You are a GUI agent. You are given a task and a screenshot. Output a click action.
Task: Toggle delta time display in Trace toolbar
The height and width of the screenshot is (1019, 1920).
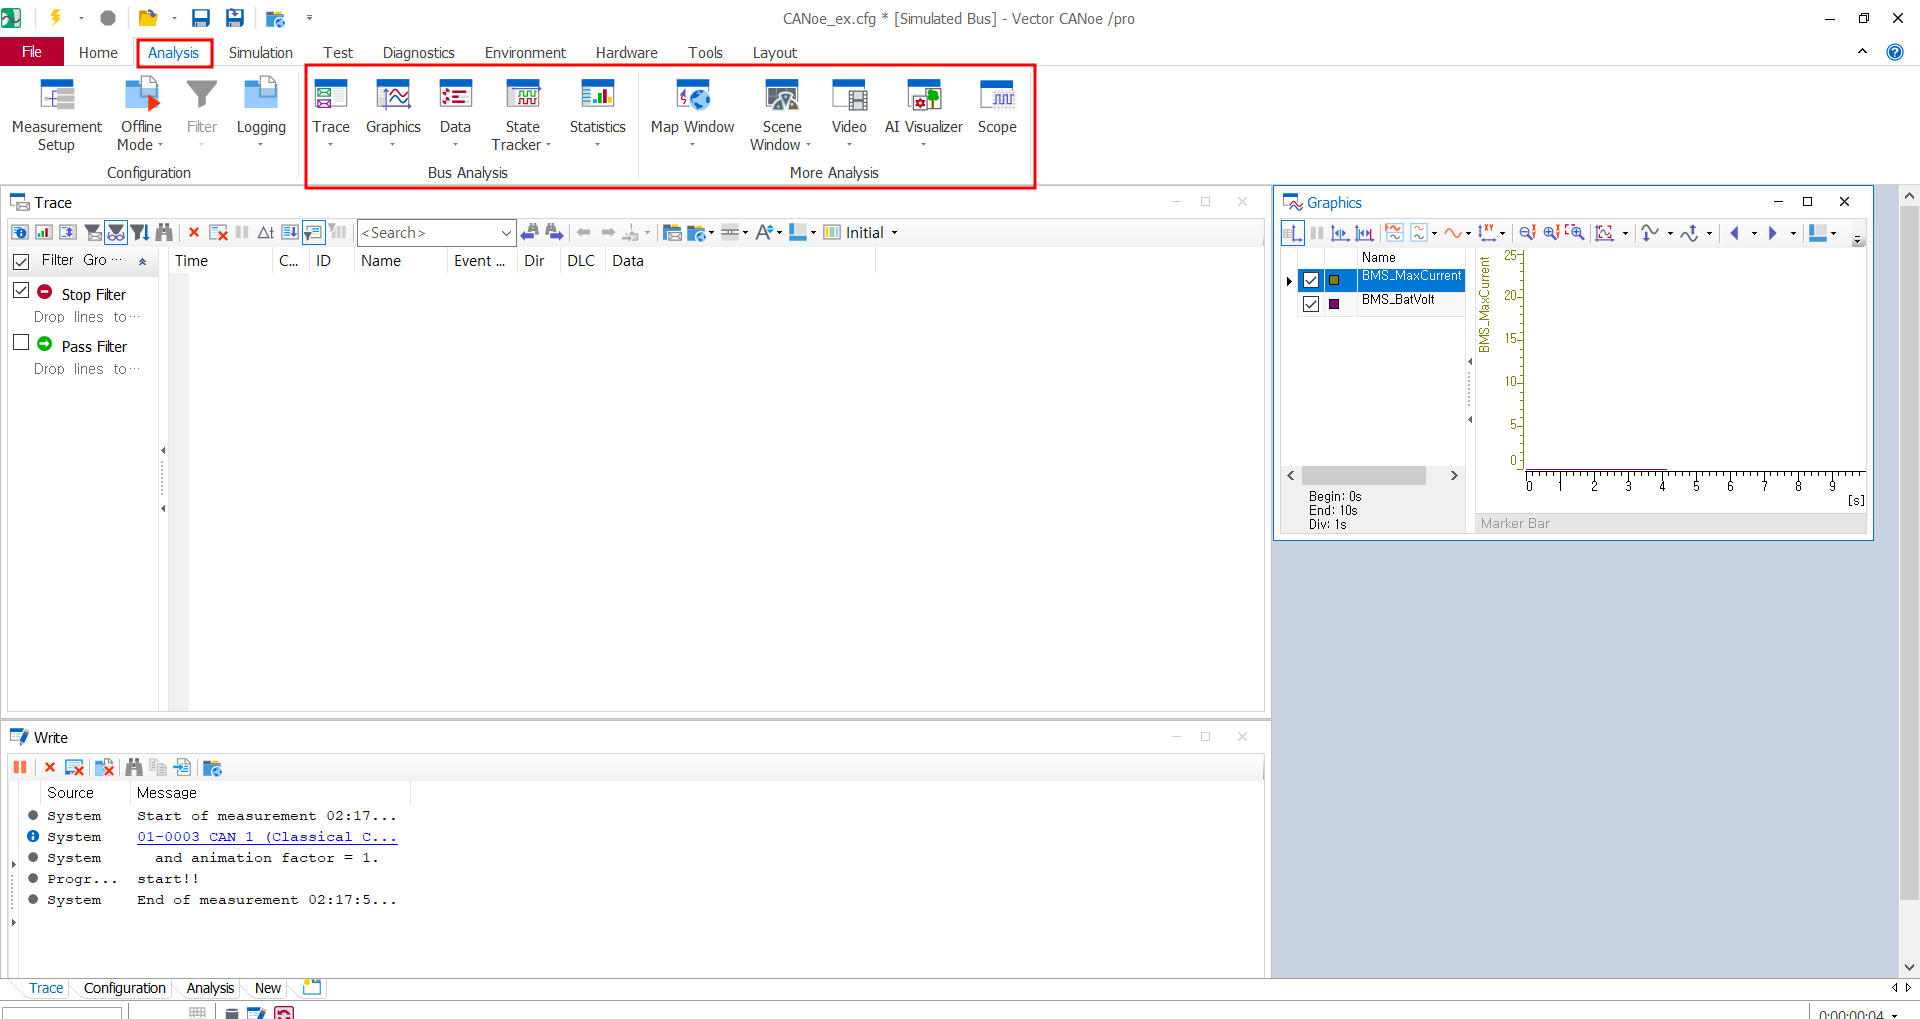coord(265,233)
